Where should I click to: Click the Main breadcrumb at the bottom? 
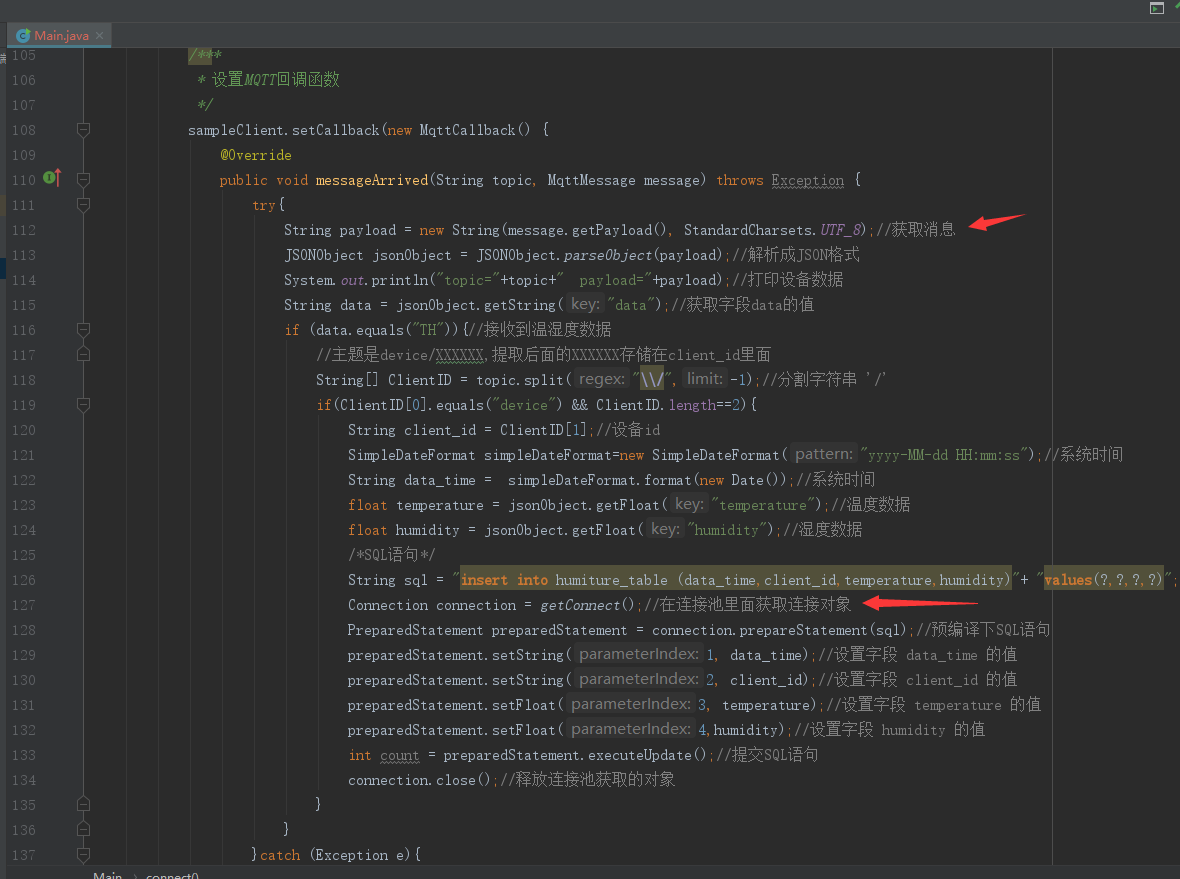(108, 874)
